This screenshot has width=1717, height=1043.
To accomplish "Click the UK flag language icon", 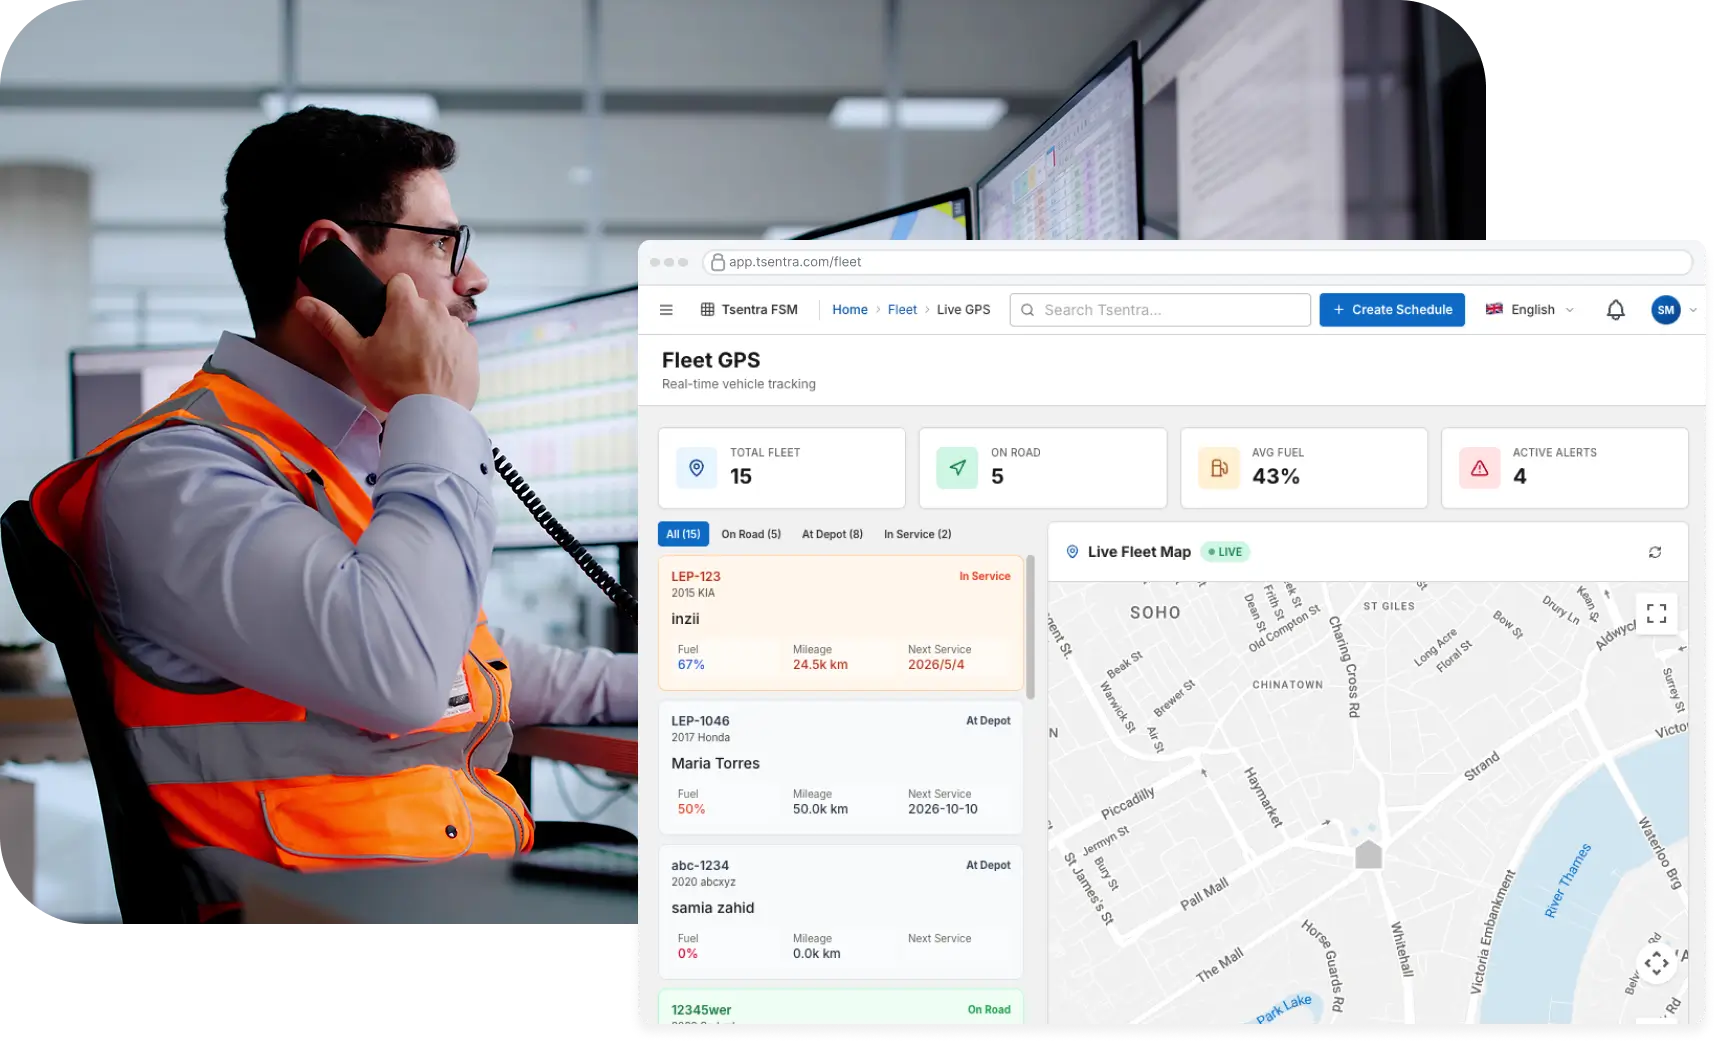I will click(1494, 309).
